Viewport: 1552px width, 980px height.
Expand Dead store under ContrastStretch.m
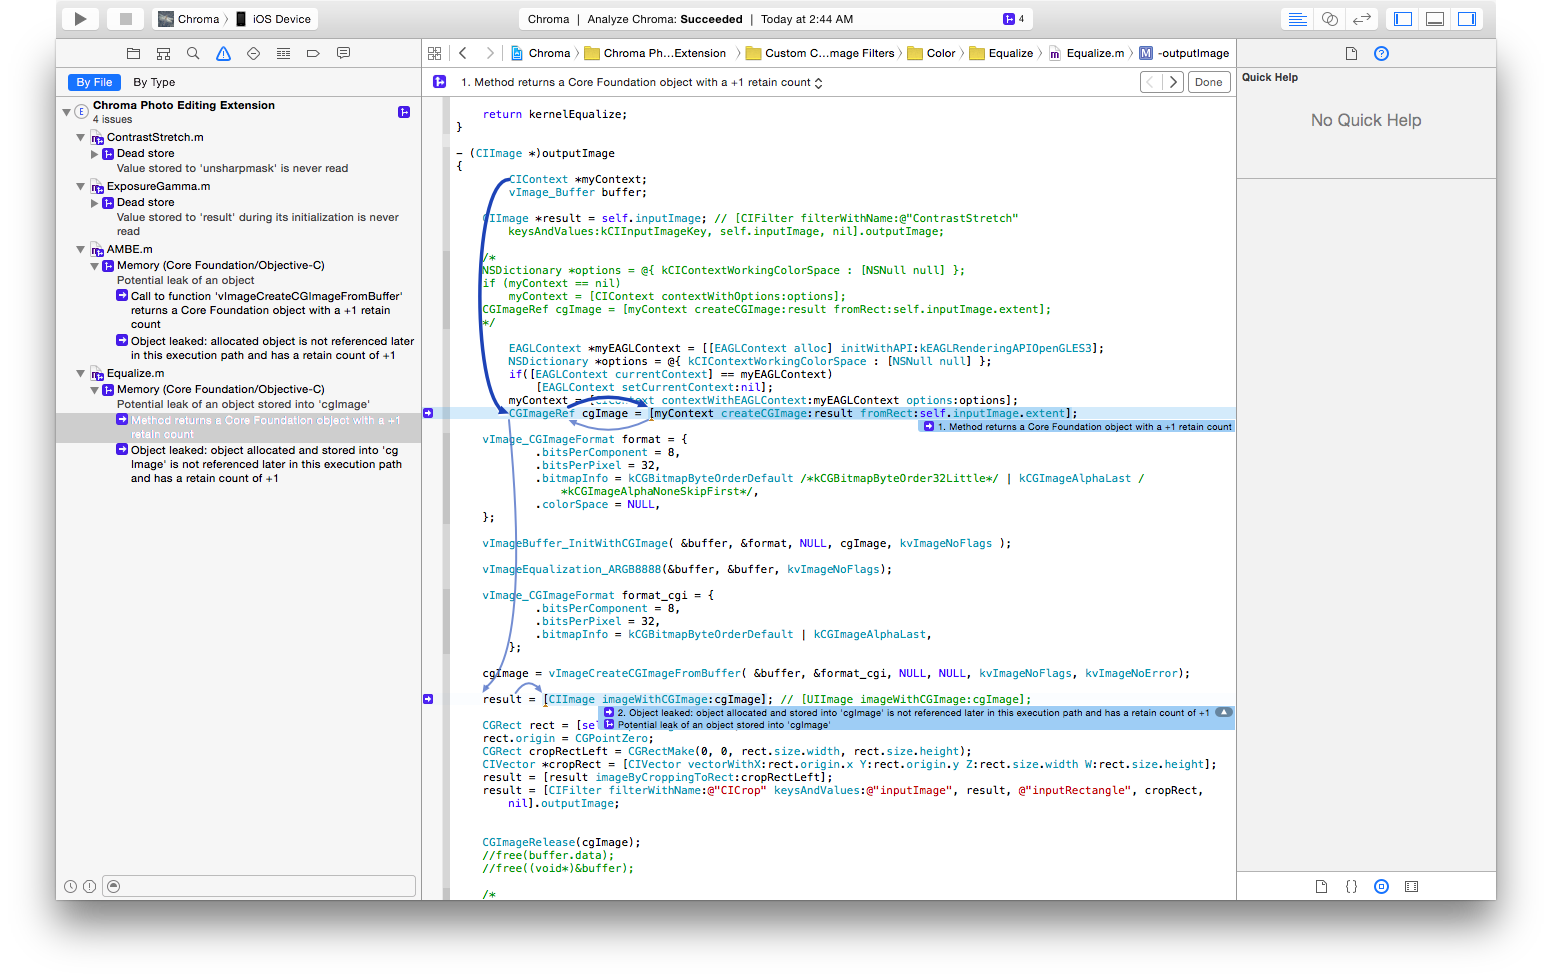coord(95,154)
